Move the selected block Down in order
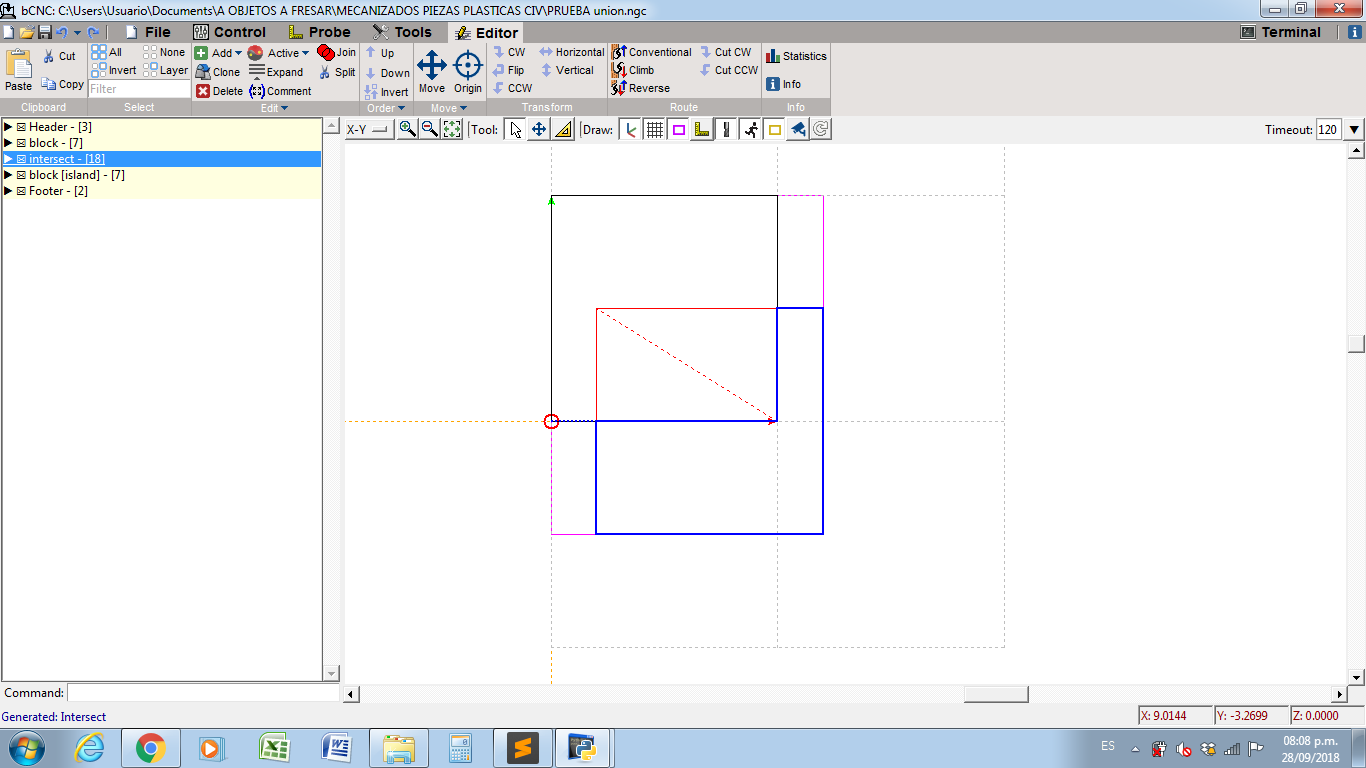The image size is (1366, 768). (386, 73)
